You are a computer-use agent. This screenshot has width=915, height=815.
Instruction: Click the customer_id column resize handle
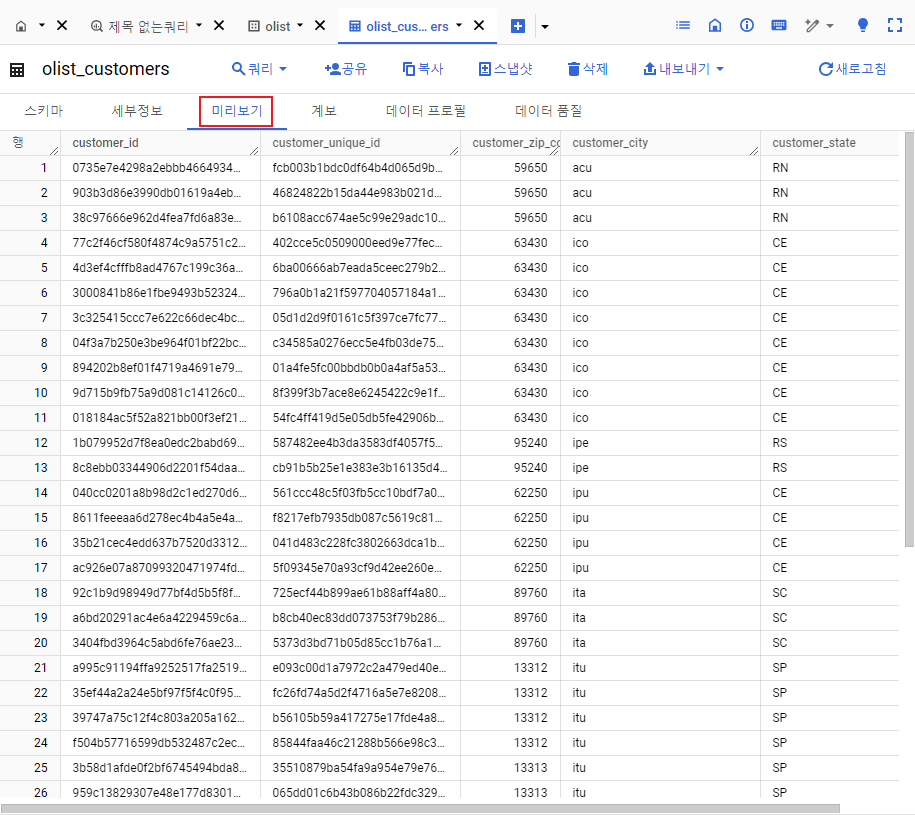click(254, 151)
